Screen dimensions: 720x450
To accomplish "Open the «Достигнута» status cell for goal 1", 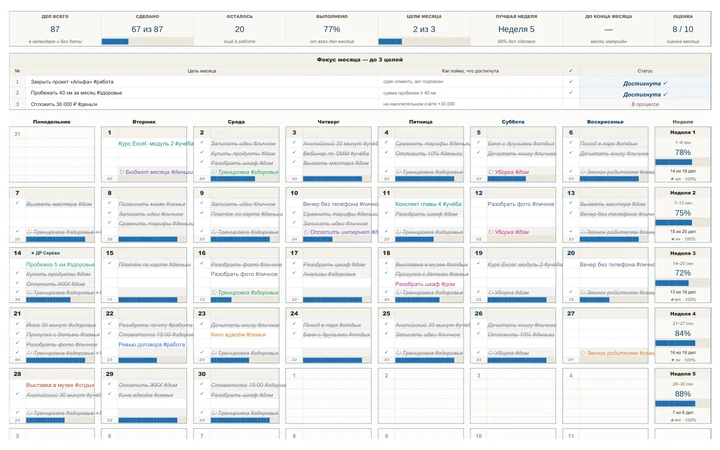I will tap(645, 83).
